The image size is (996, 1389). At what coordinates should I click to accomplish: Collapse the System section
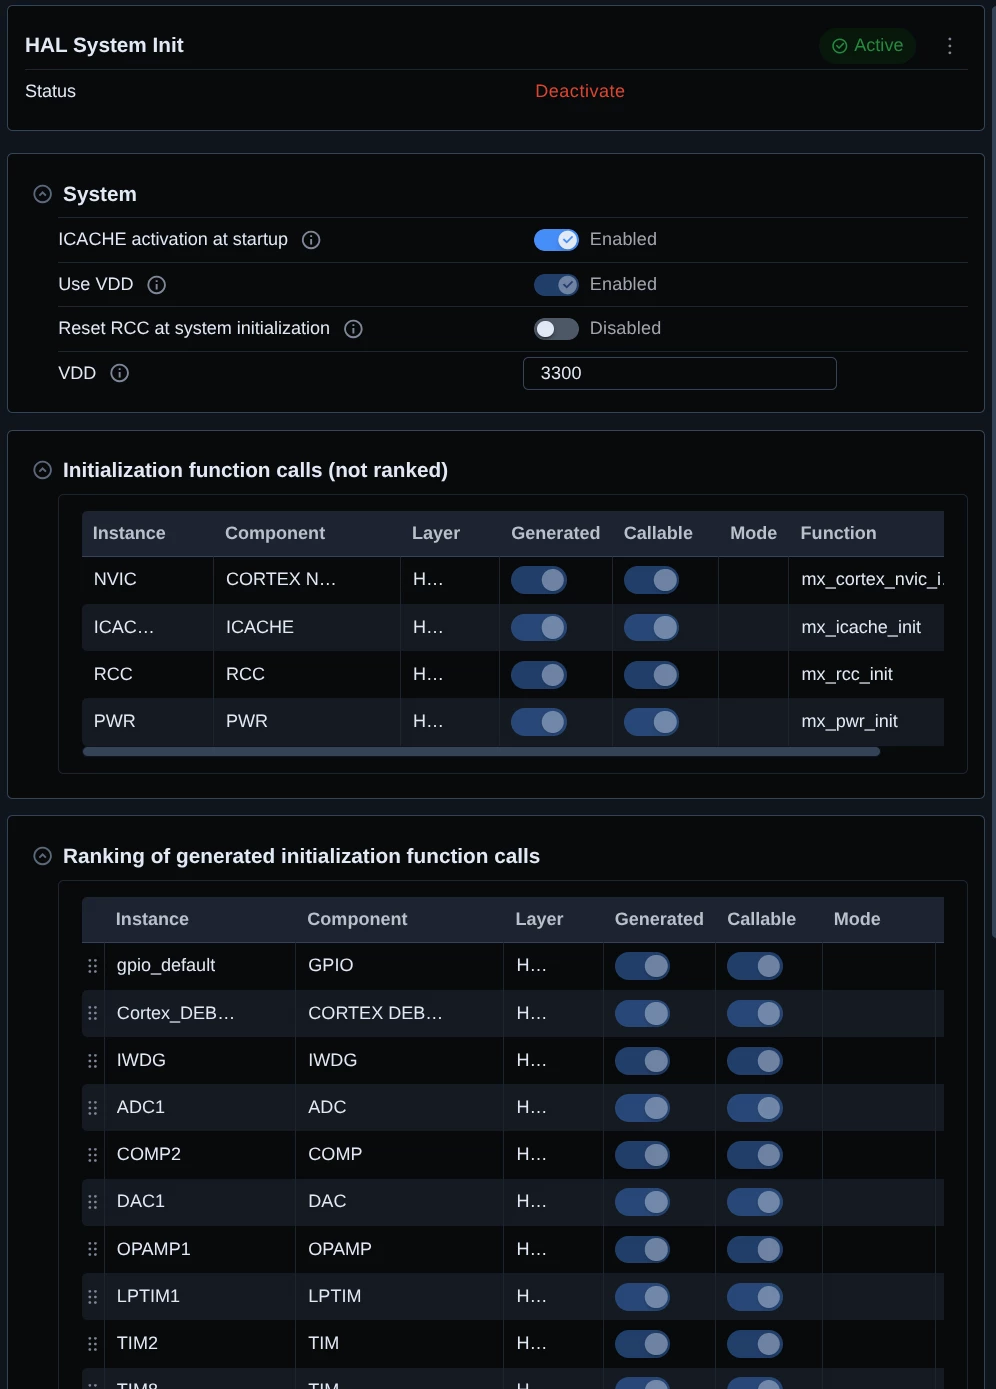click(x=43, y=195)
